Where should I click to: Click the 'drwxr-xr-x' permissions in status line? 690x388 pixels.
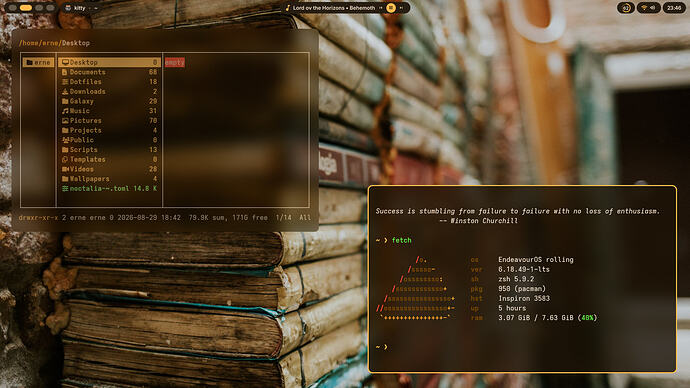[x=38, y=217]
